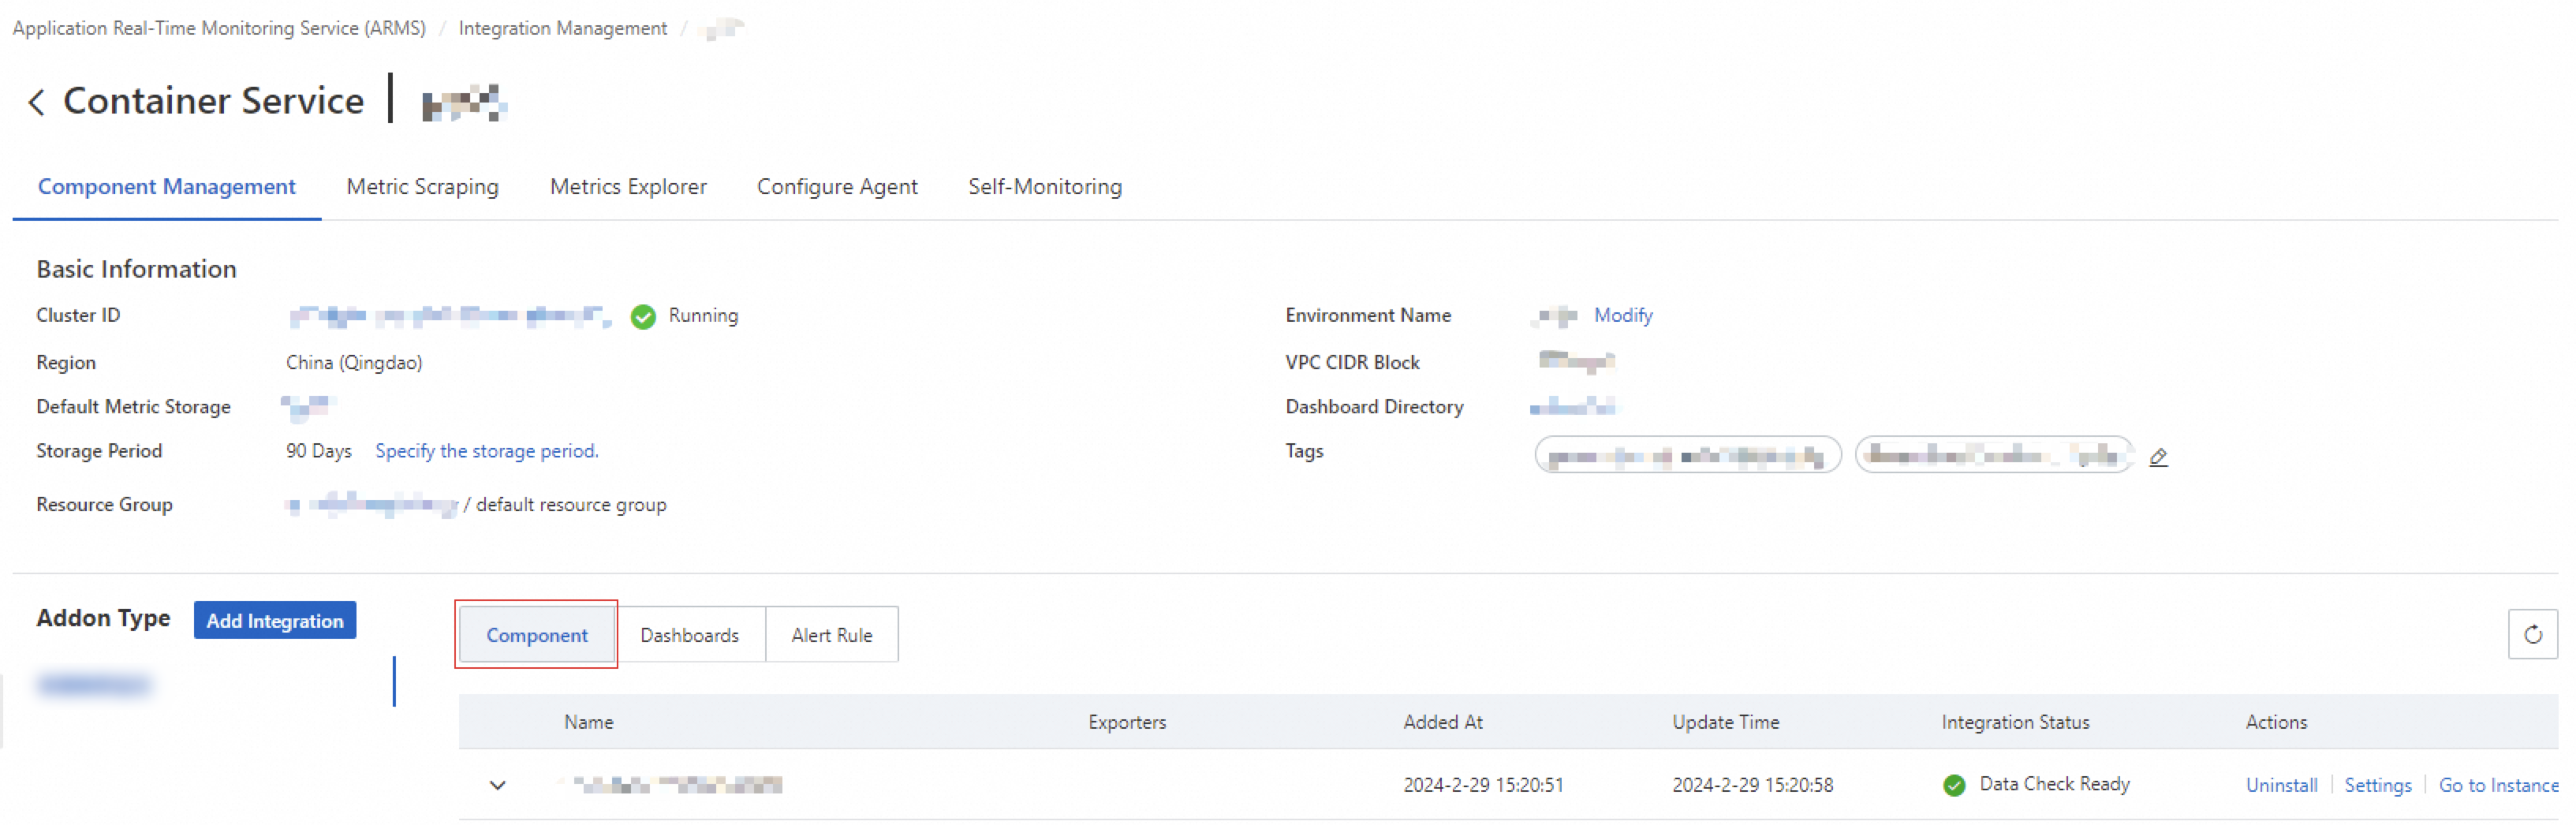This screenshot has width=2576, height=825.
Task: View the Self-Monitoring tab
Action: (1045, 187)
